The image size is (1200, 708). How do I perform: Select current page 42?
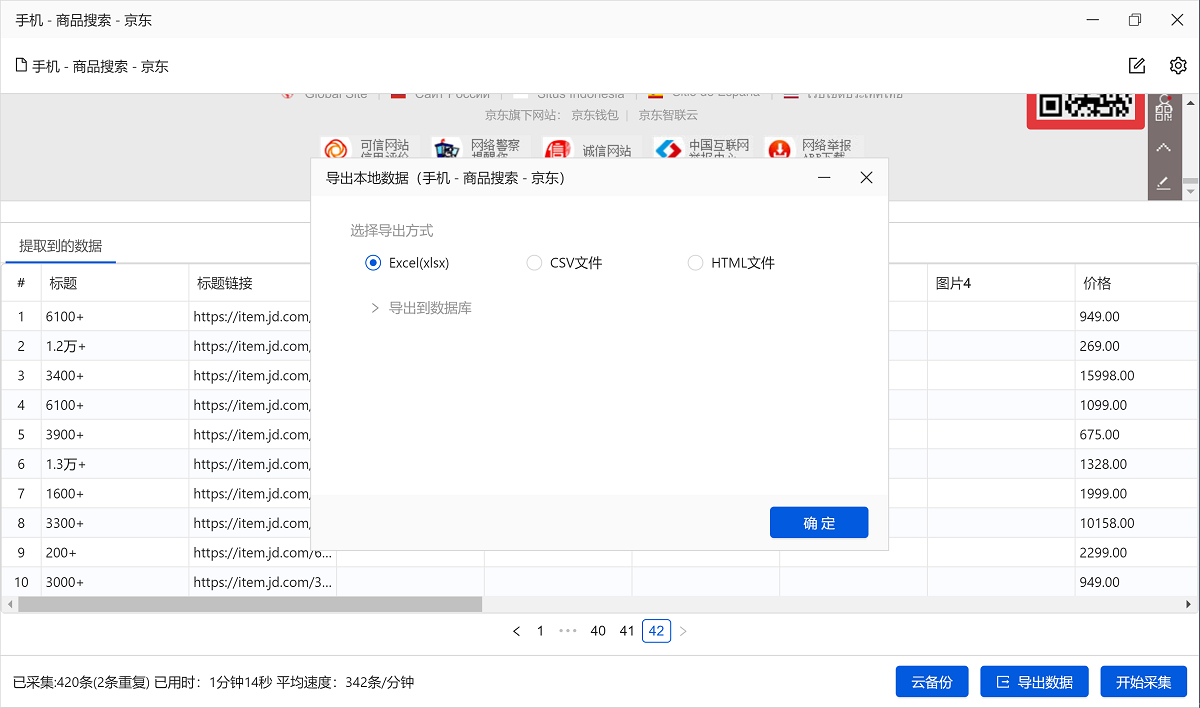(656, 631)
